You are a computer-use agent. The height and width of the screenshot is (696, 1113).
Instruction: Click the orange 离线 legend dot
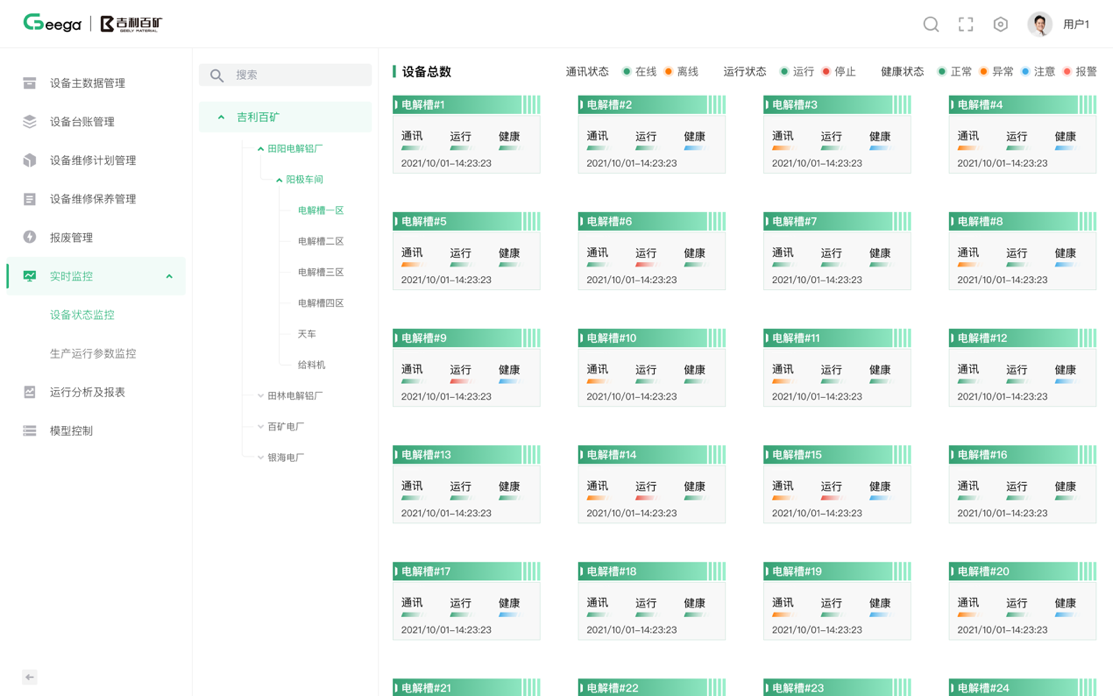point(668,72)
